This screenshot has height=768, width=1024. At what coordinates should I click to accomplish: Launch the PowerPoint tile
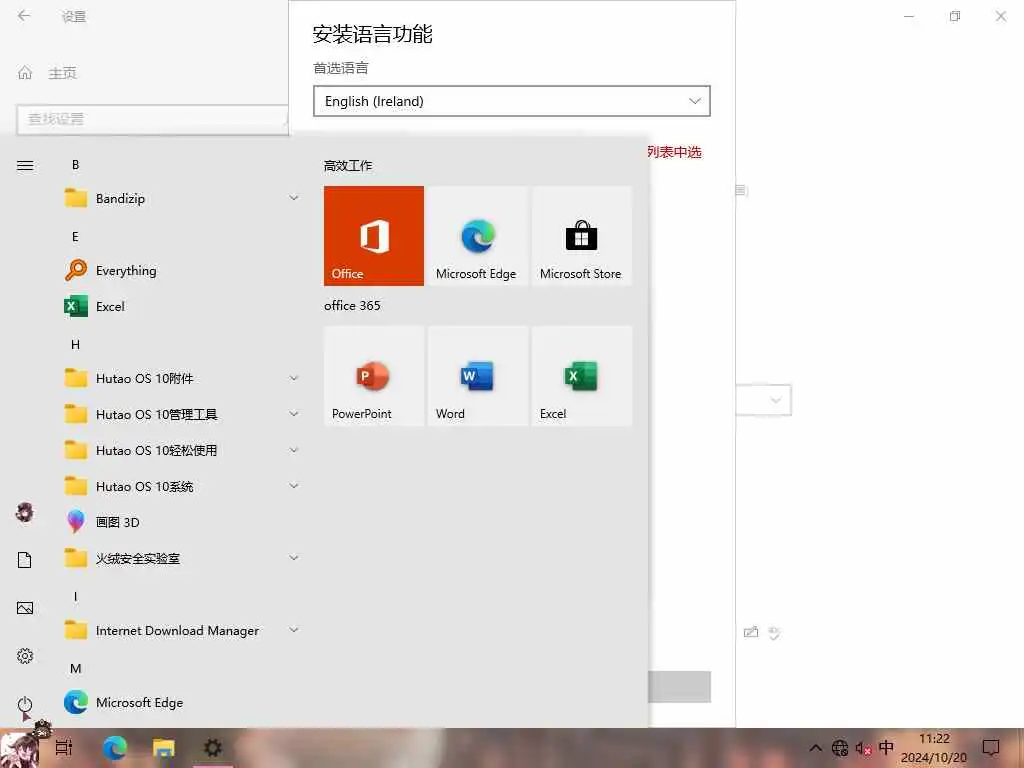coord(374,376)
